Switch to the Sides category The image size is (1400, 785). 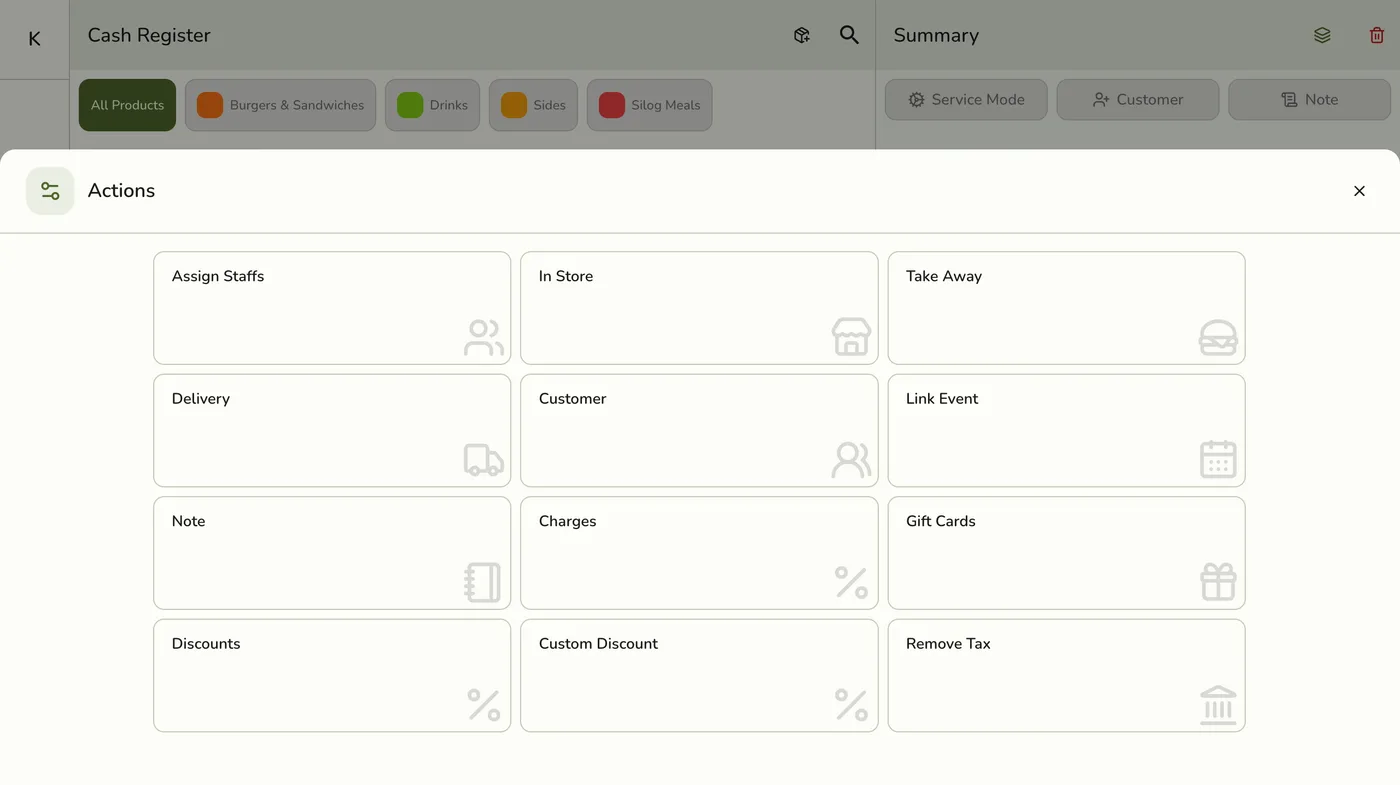coord(533,105)
